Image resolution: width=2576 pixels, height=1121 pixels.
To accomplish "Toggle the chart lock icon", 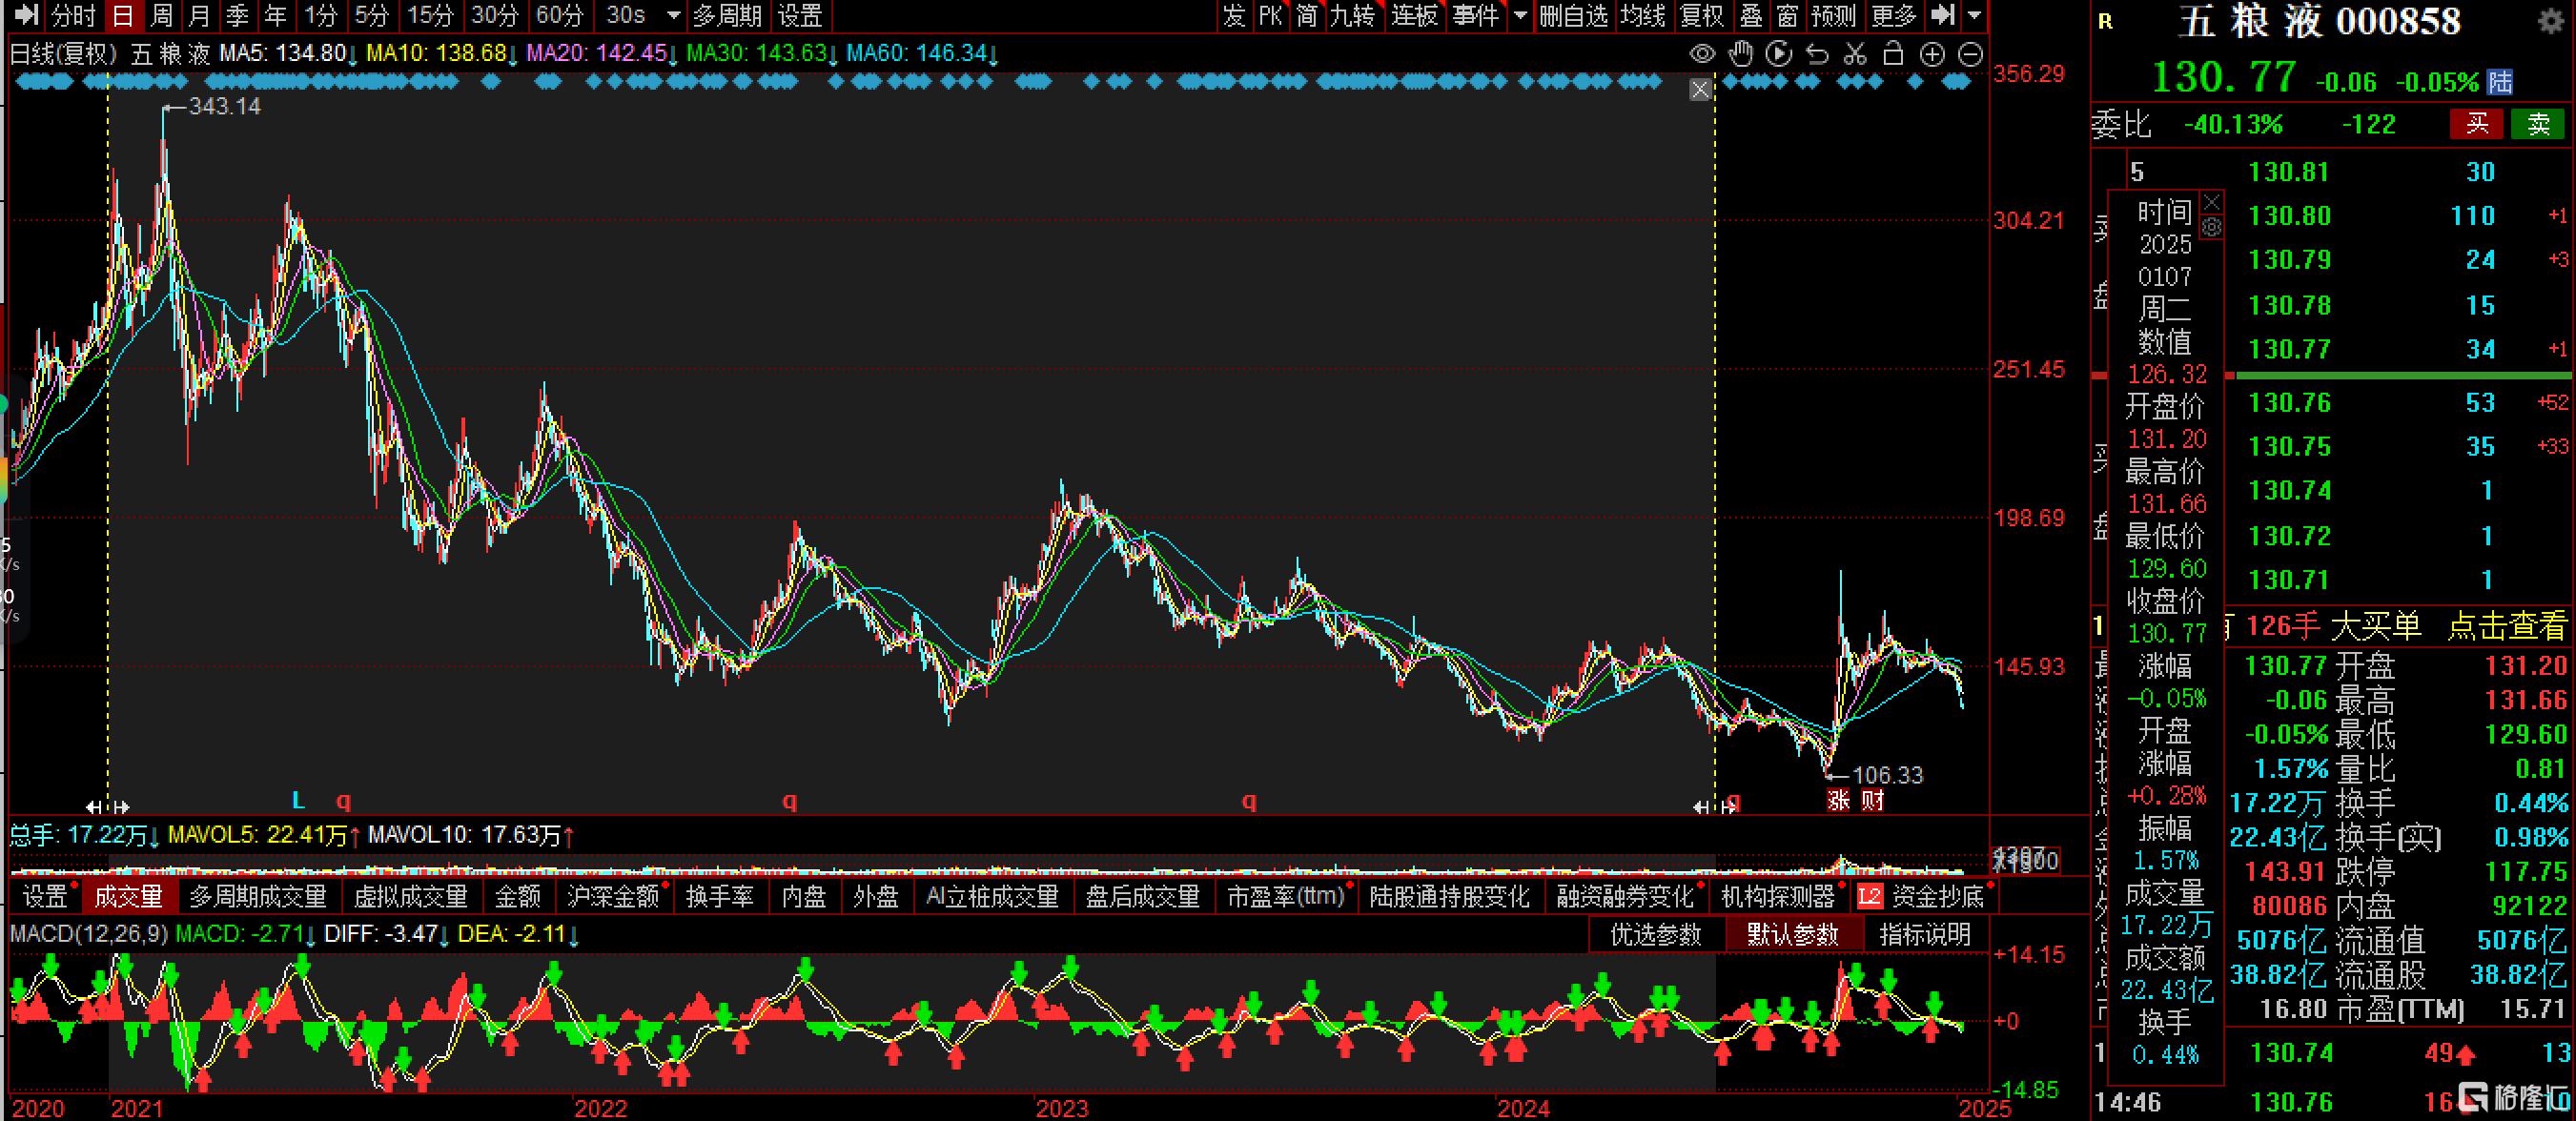I will tap(1893, 54).
